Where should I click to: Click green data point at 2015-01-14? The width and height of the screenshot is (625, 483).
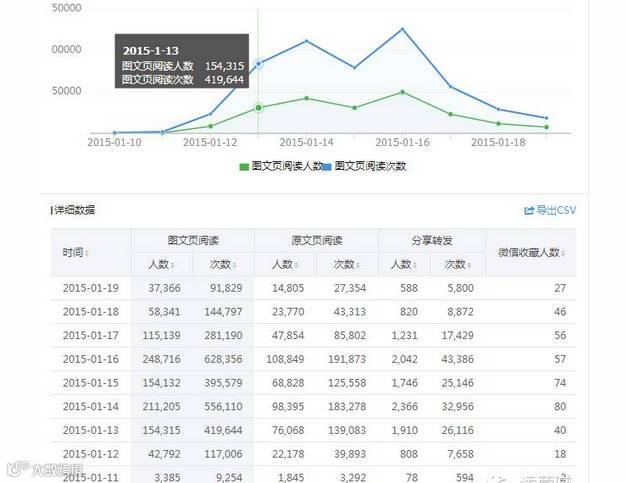pyautogui.click(x=307, y=98)
